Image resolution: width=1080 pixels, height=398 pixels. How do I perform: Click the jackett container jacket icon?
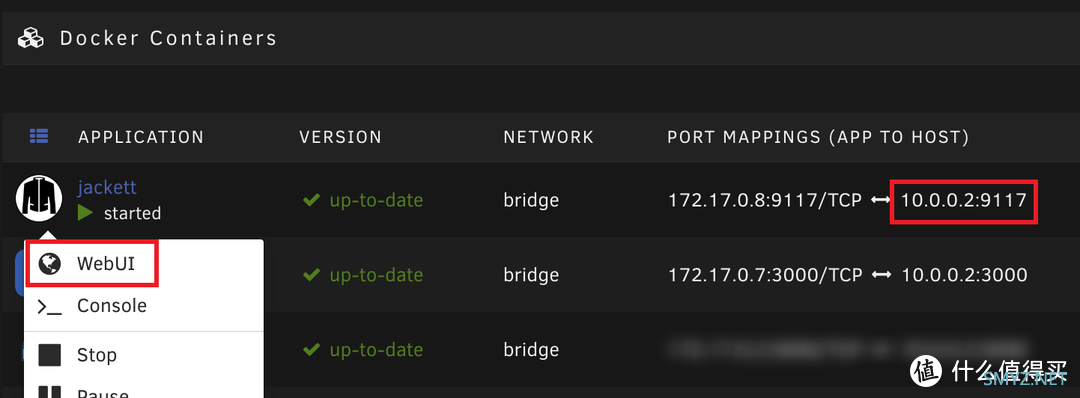pos(39,198)
